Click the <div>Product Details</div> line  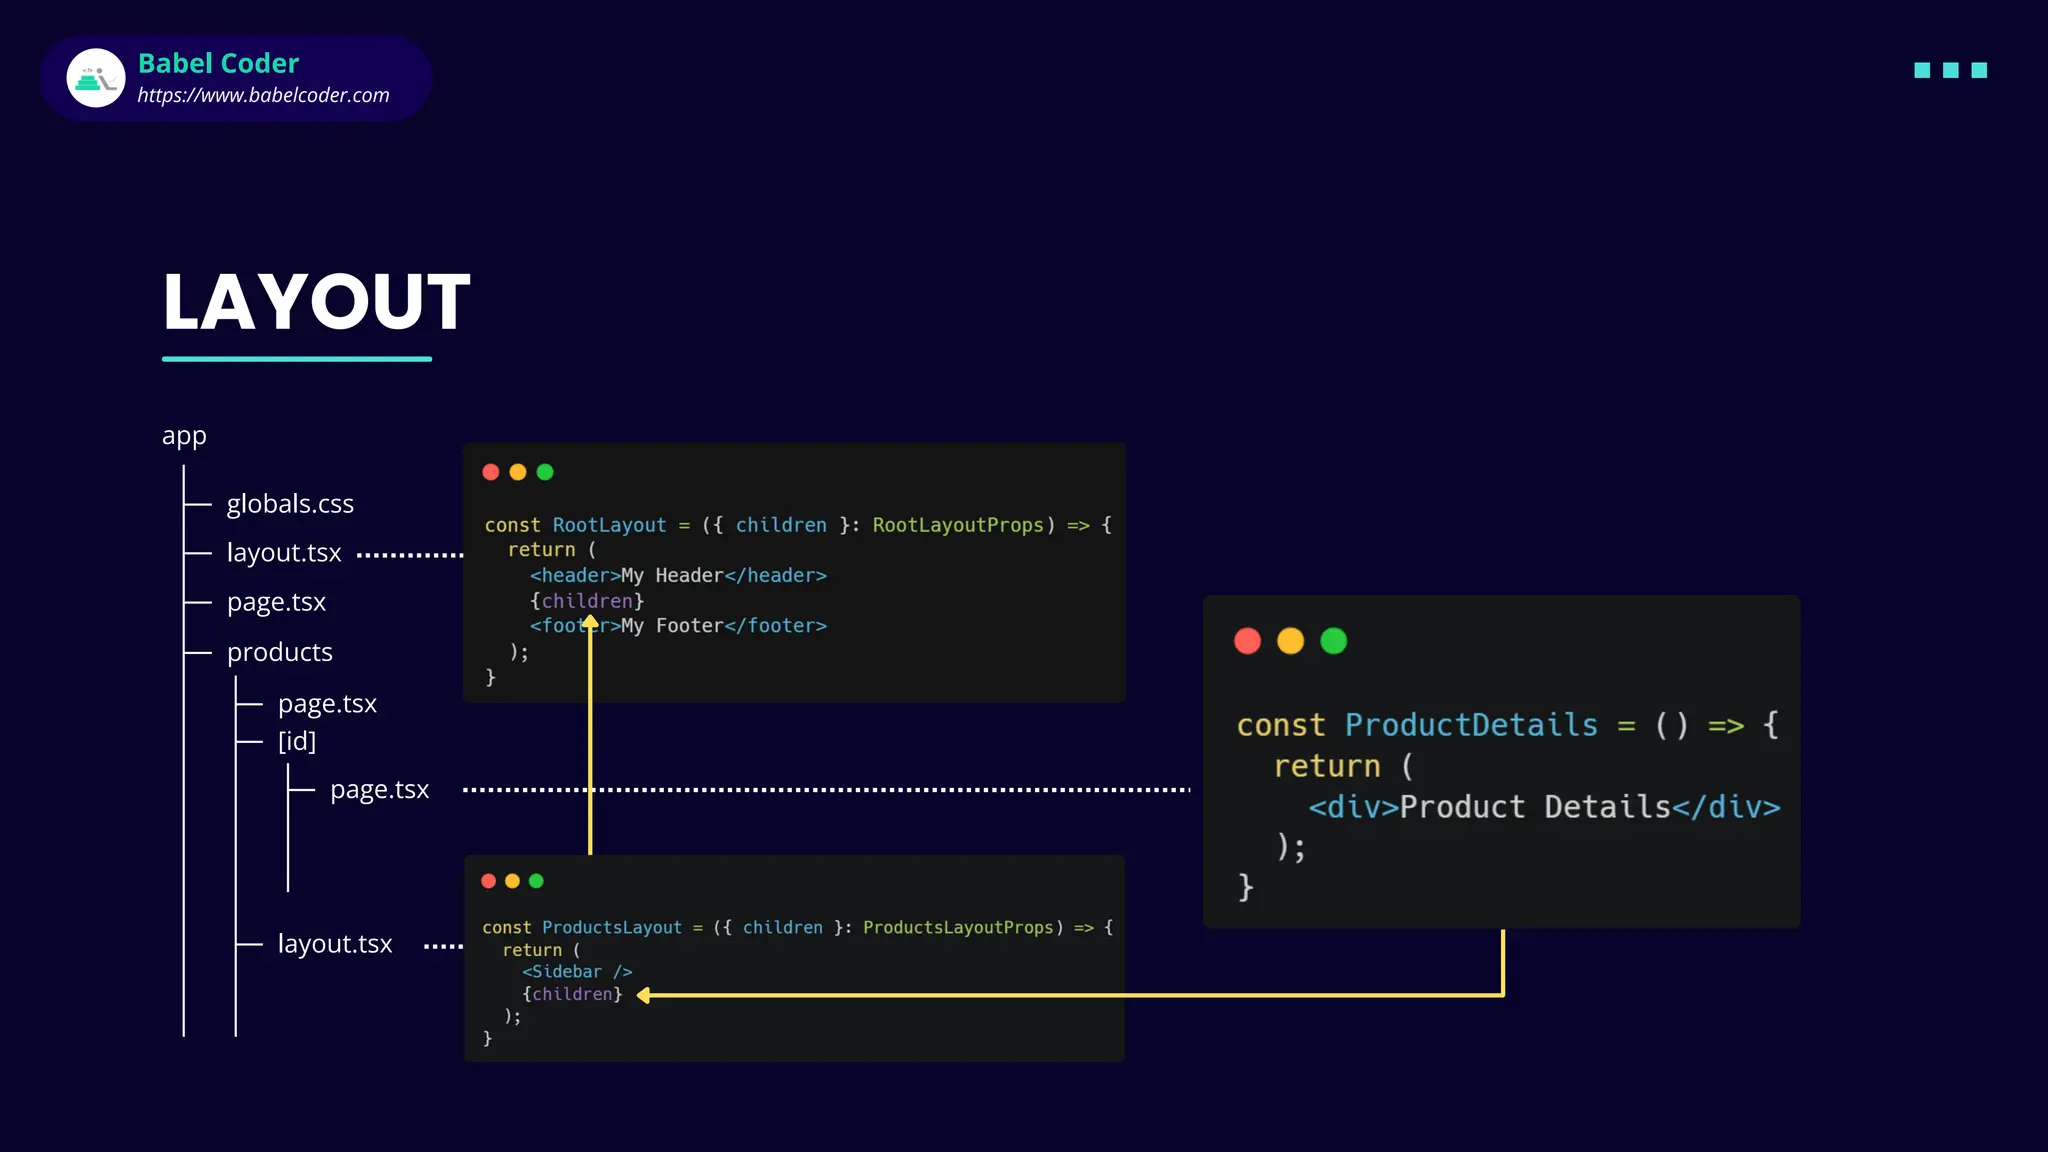(x=1545, y=807)
